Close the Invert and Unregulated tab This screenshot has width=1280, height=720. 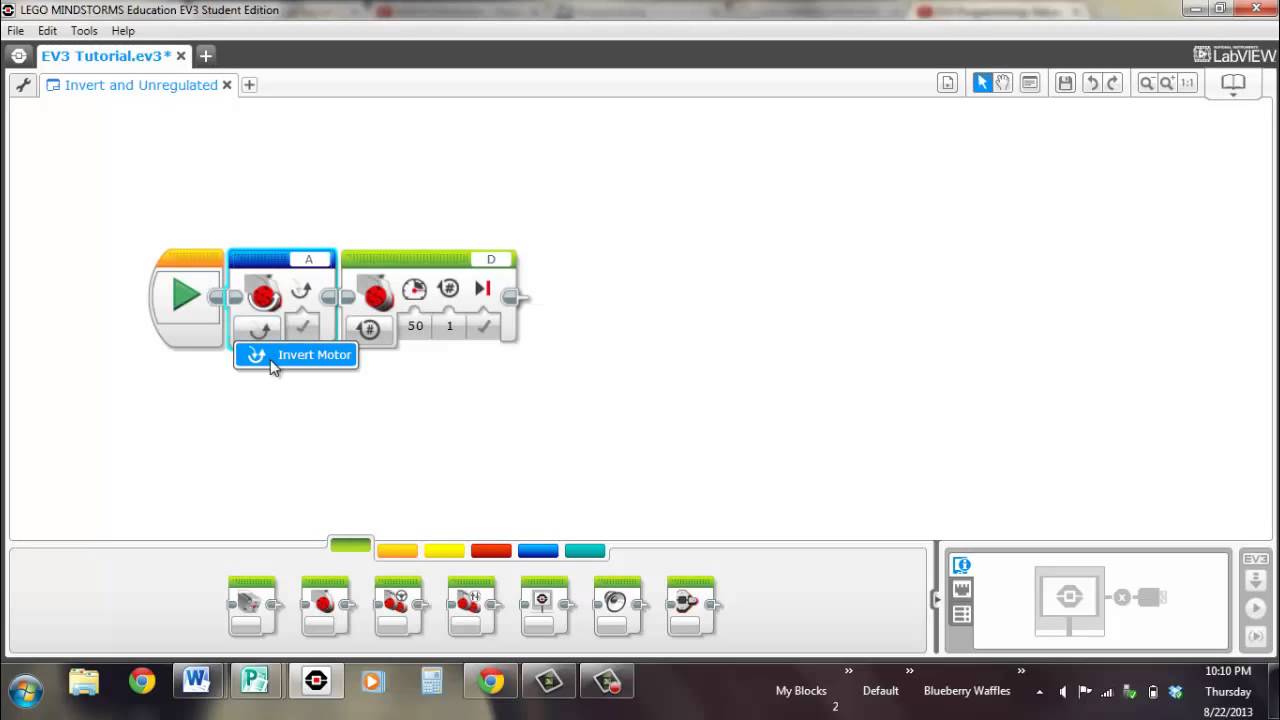click(x=227, y=85)
